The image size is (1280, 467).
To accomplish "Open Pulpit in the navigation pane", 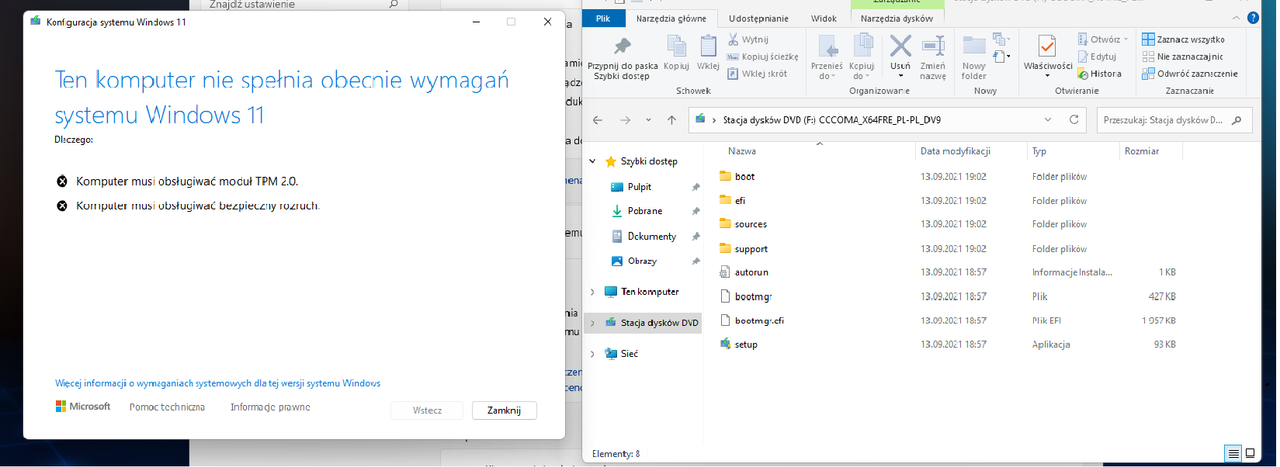I will coord(639,186).
